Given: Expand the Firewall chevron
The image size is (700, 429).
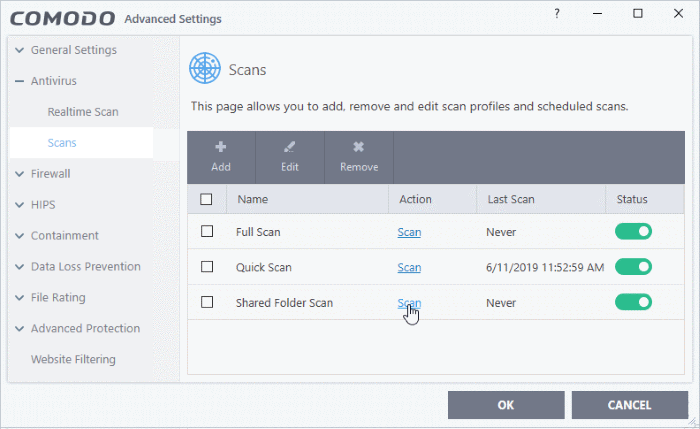Looking at the screenshot, I should [19, 174].
